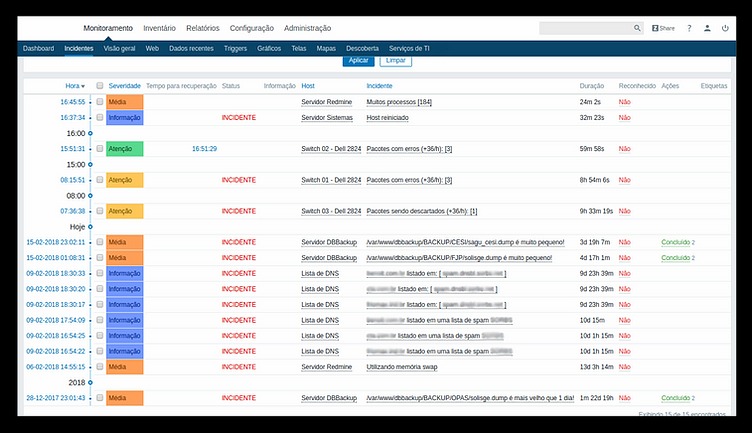Click the search magnifier icon
This screenshot has height=433, width=752.
(638, 29)
